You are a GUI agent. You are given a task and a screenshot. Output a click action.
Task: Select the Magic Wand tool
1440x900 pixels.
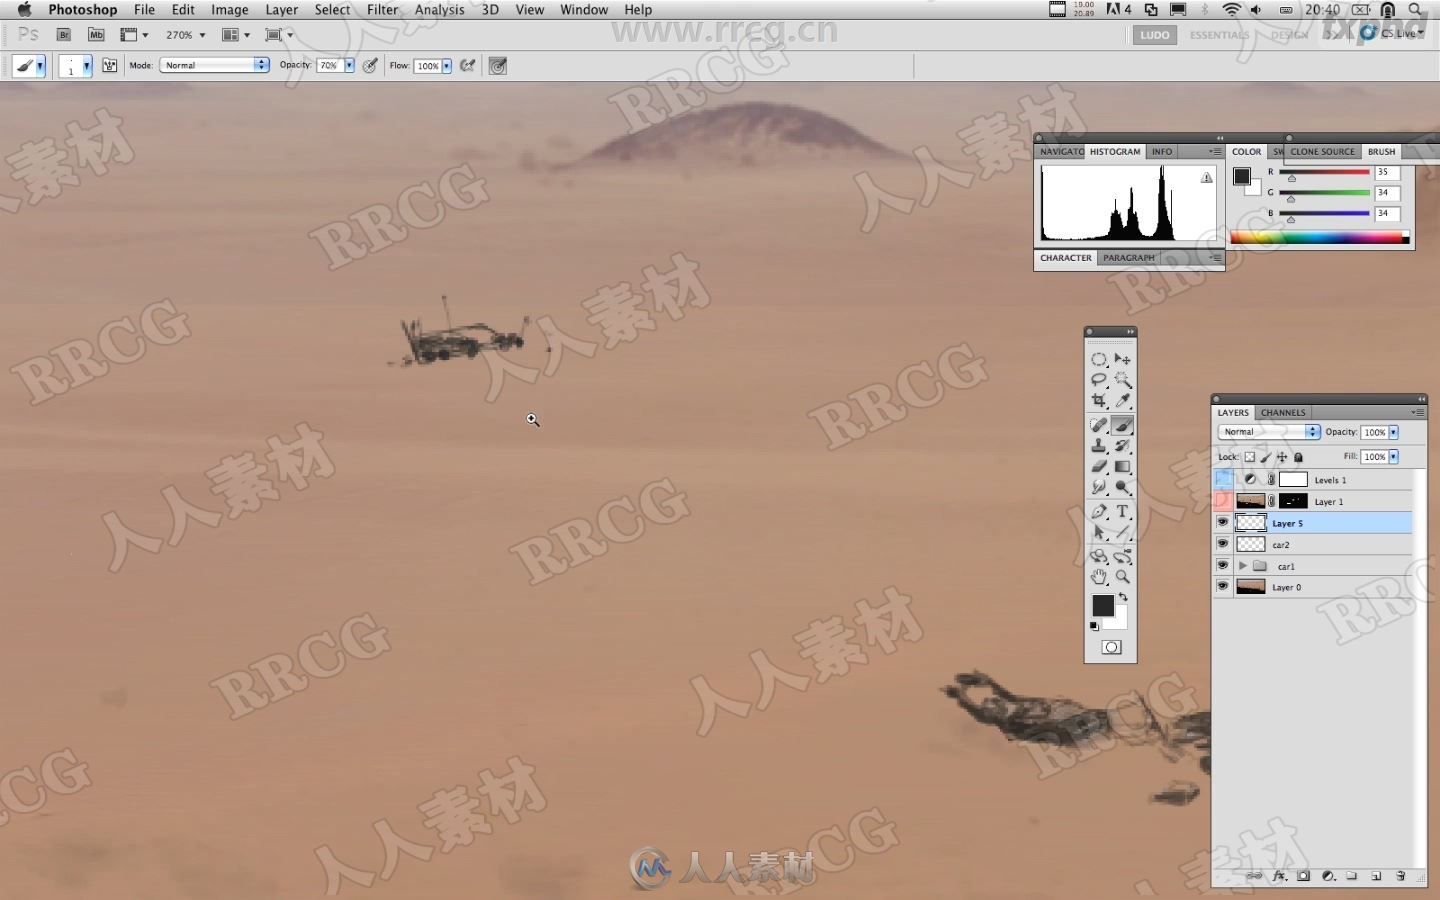coord(1123,380)
